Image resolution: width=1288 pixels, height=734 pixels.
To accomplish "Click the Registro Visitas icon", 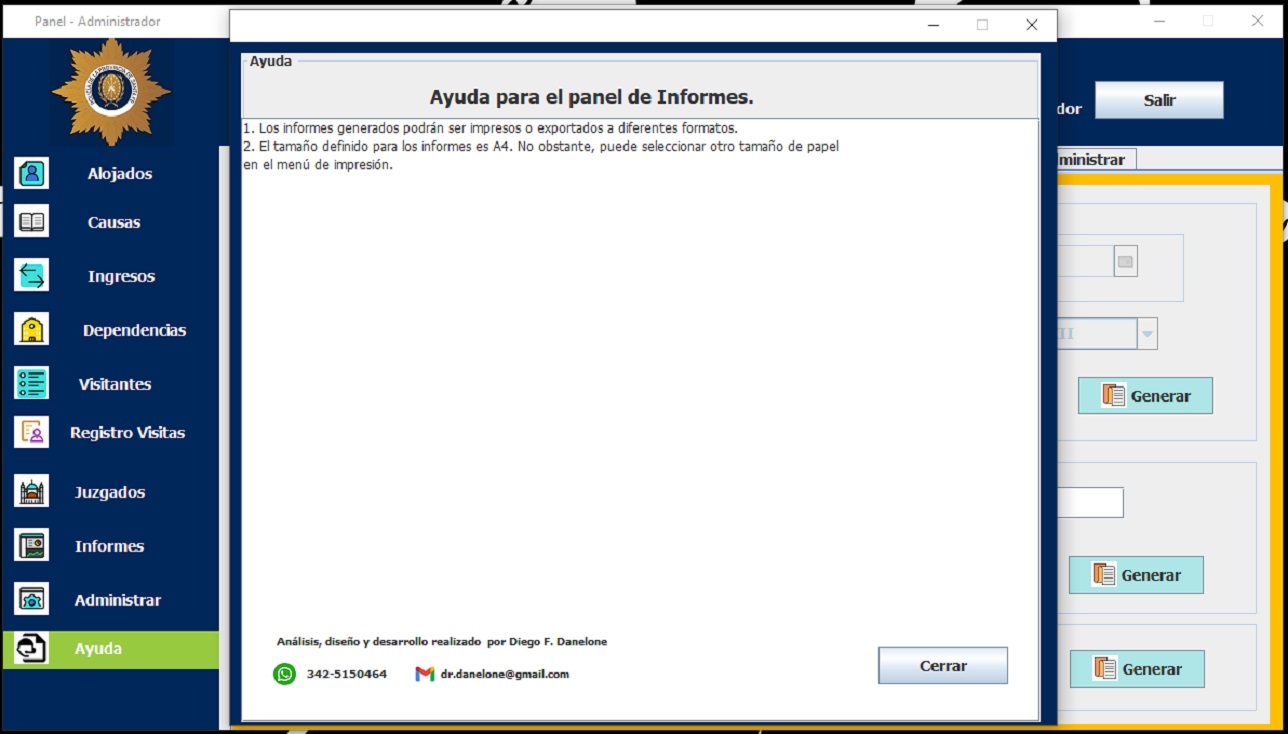I will coord(32,432).
